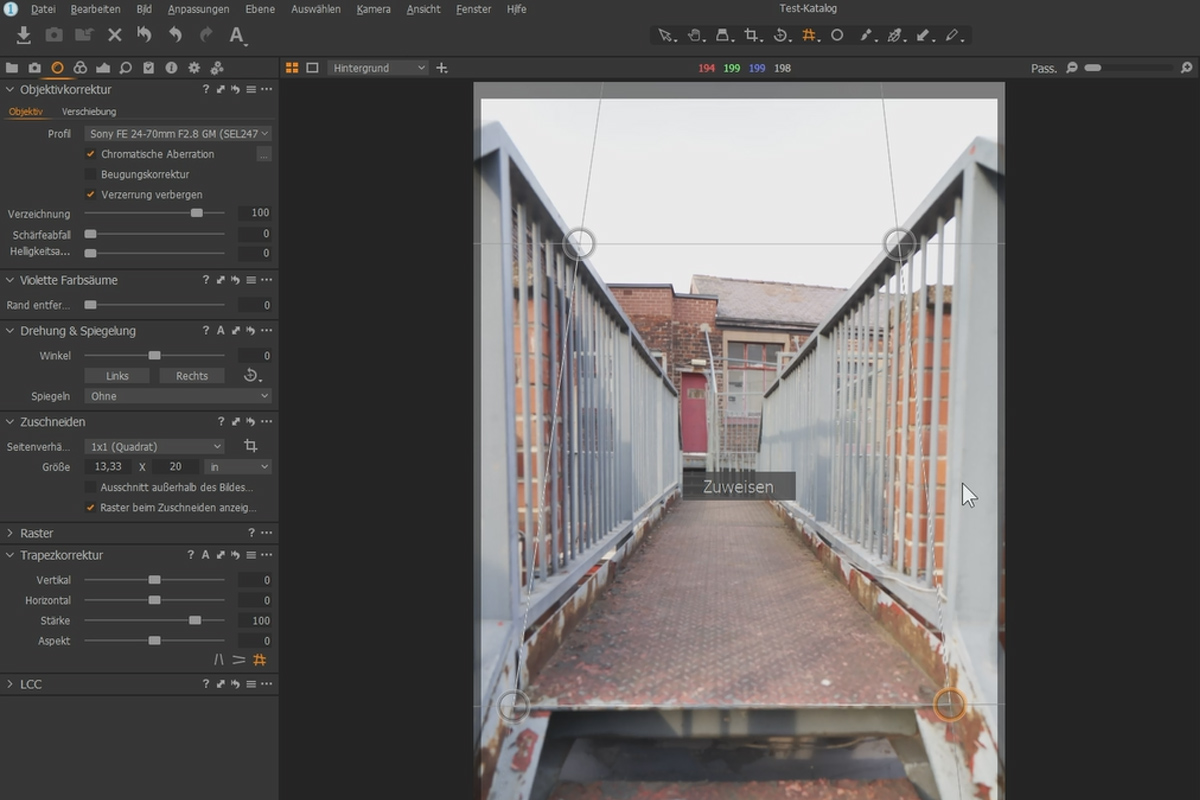Expand the LCC panel

pyautogui.click(x=10, y=684)
